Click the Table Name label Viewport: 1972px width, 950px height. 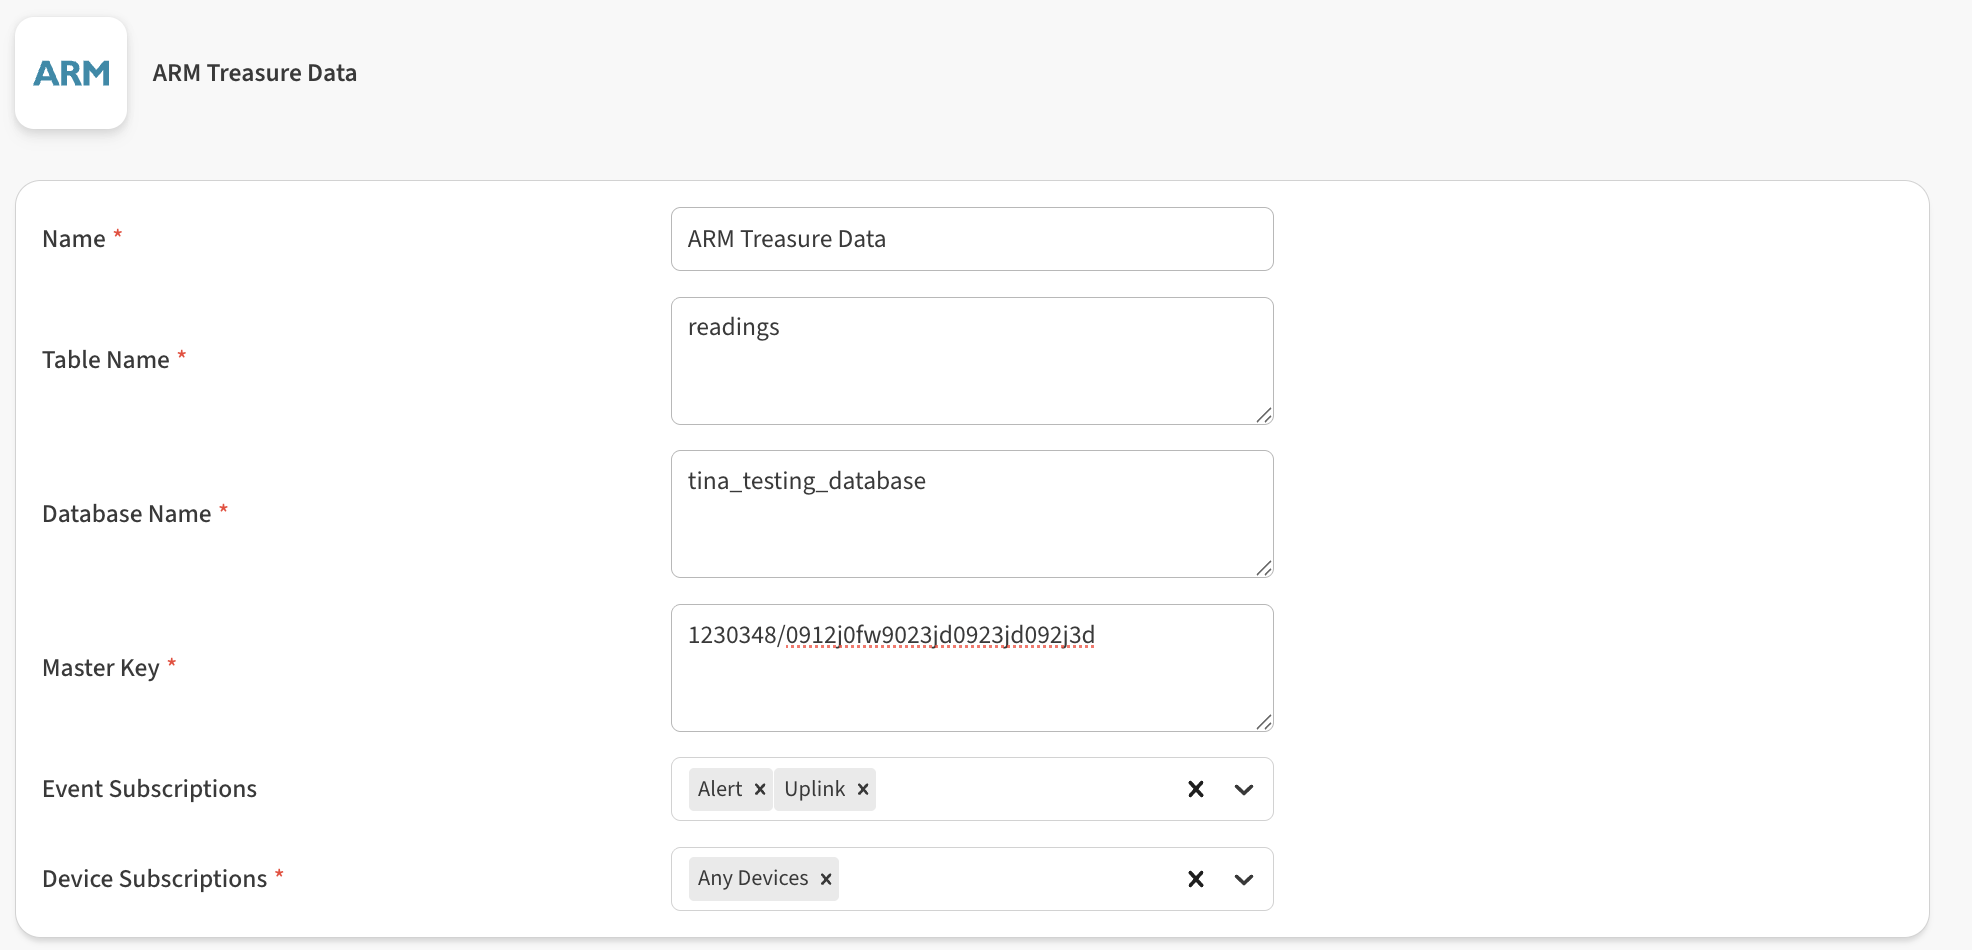[x=106, y=360]
